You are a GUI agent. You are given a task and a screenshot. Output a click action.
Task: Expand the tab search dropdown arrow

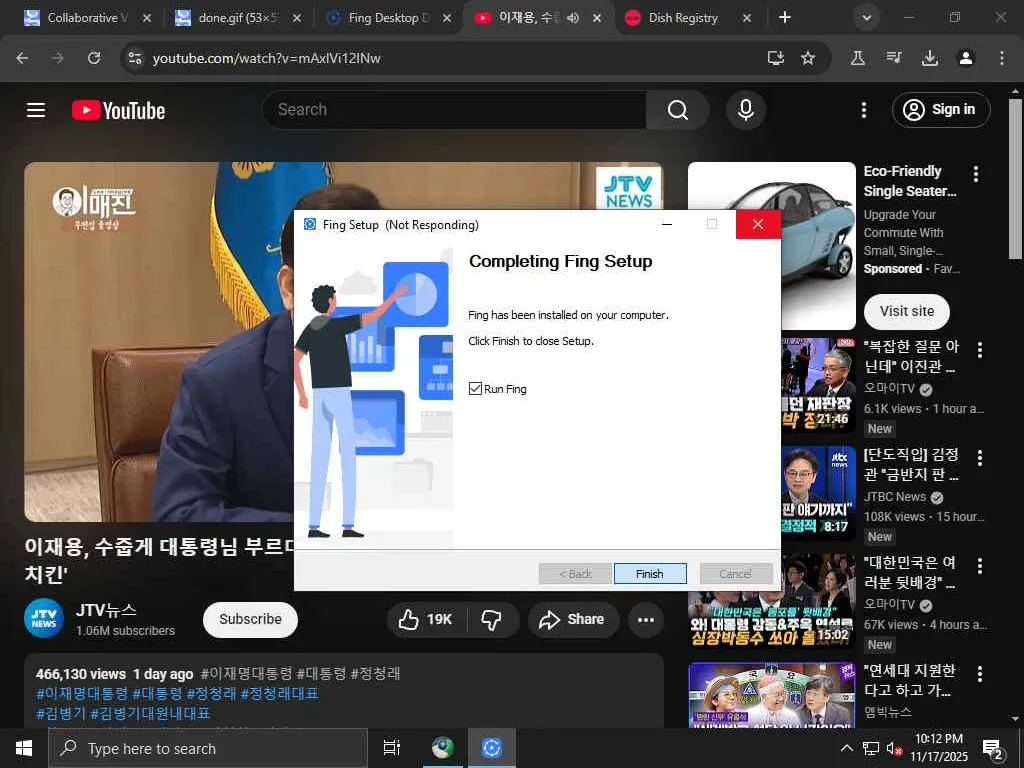867,18
